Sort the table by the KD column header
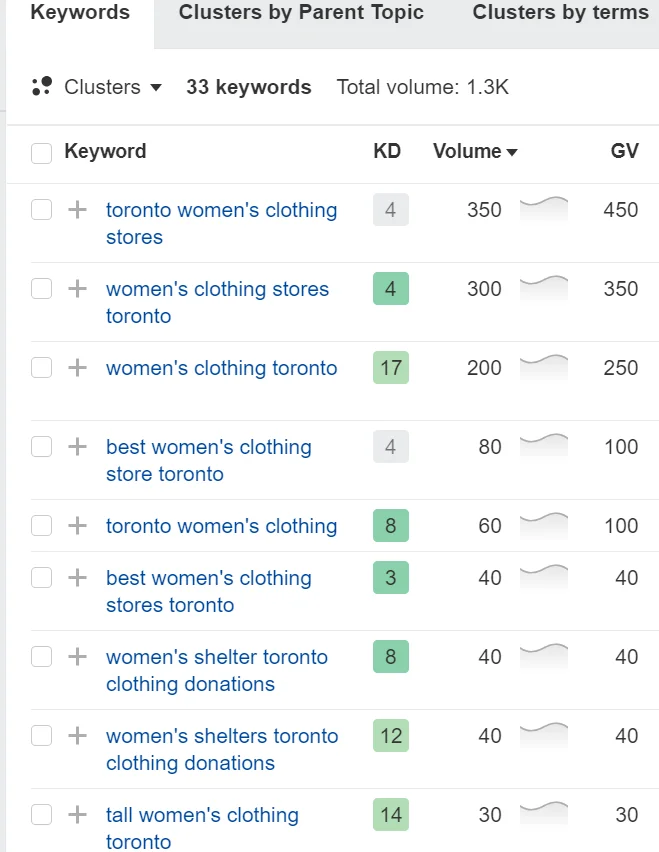Viewport: 659px width, 852px height. (387, 151)
